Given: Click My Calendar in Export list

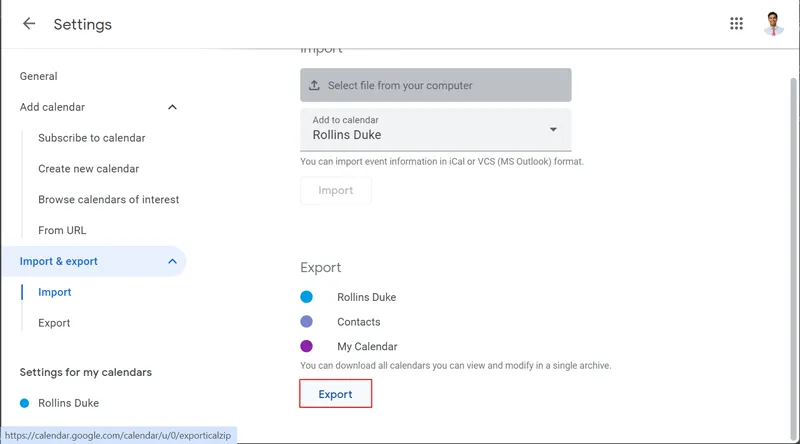Looking at the screenshot, I should [x=367, y=347].
